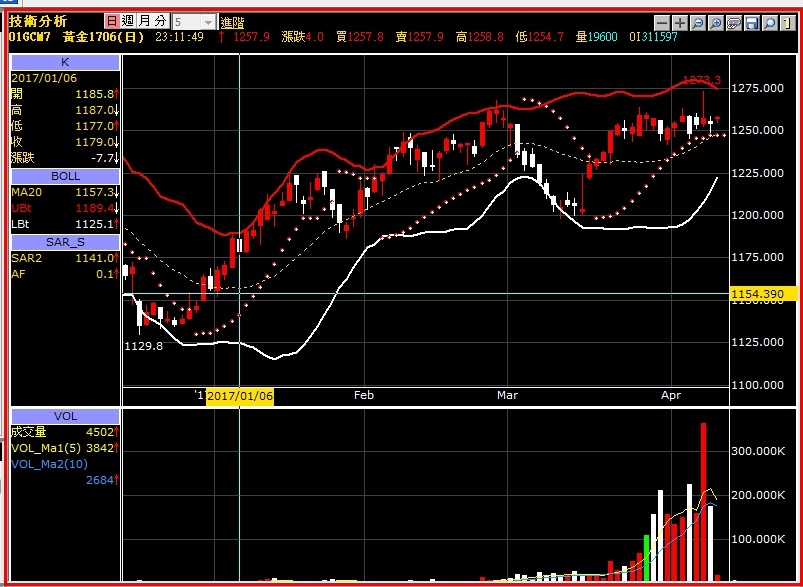Click the yellow bracket 1 icon
The width and height of the screenshot is (803, 587).
click(x=788, y=23)
